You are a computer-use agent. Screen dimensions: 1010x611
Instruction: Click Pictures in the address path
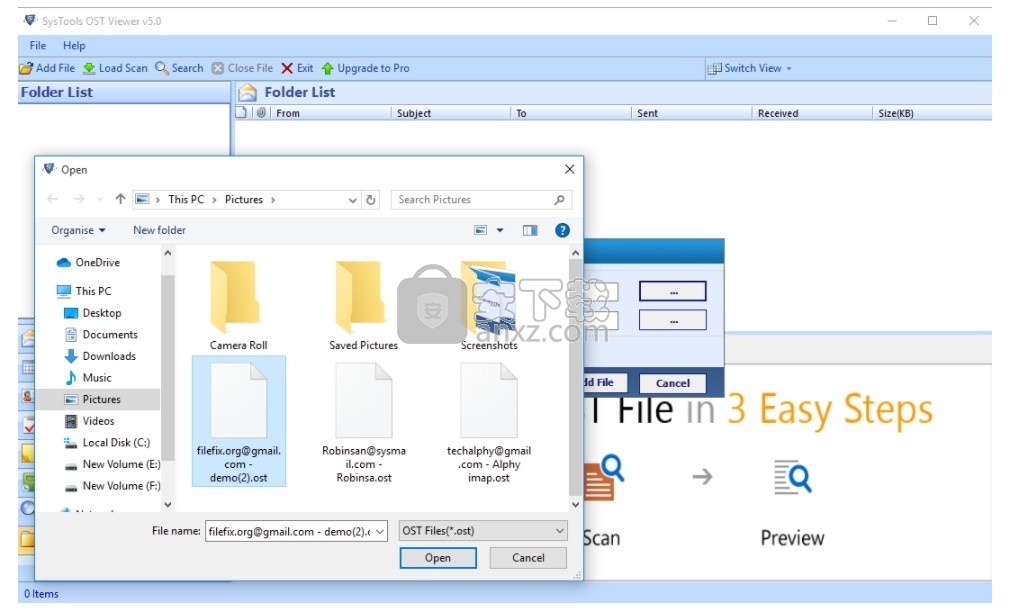coord(243,200)
